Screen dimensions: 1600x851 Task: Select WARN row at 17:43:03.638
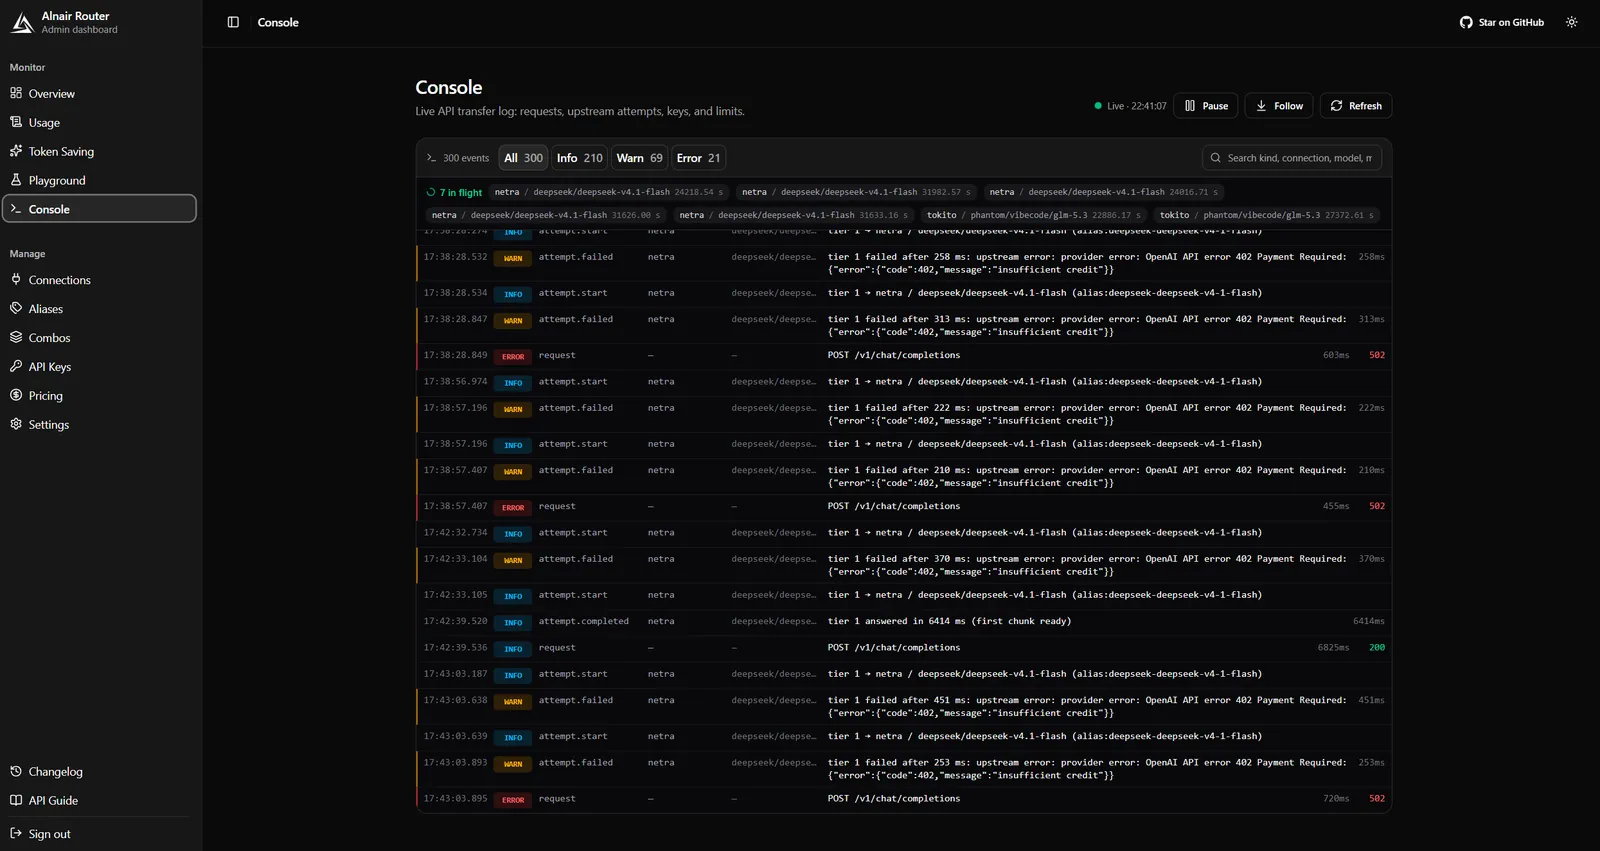pos(904,707)
